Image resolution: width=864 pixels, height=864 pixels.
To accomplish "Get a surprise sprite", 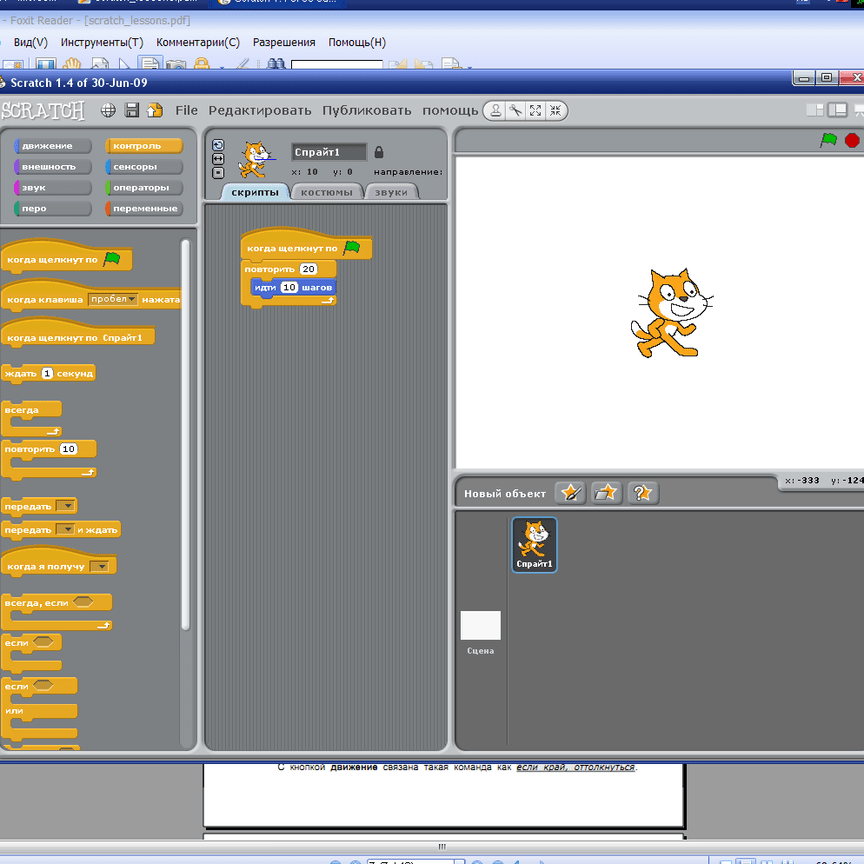I will [x=643, y=493].
